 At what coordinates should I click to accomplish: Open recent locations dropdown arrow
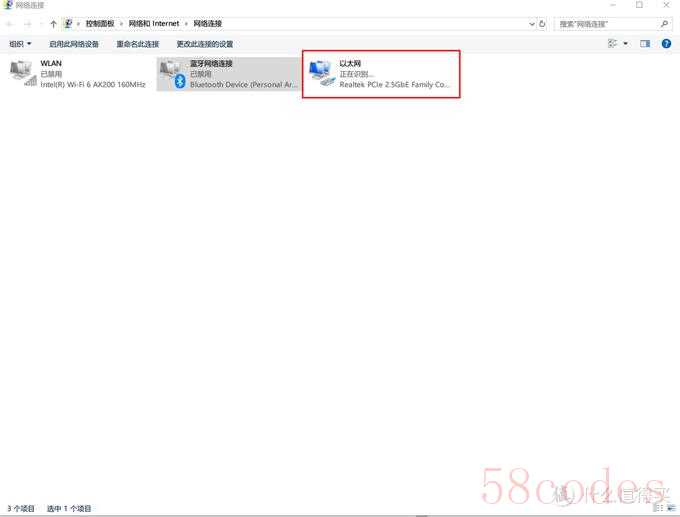tap(41, 24)
